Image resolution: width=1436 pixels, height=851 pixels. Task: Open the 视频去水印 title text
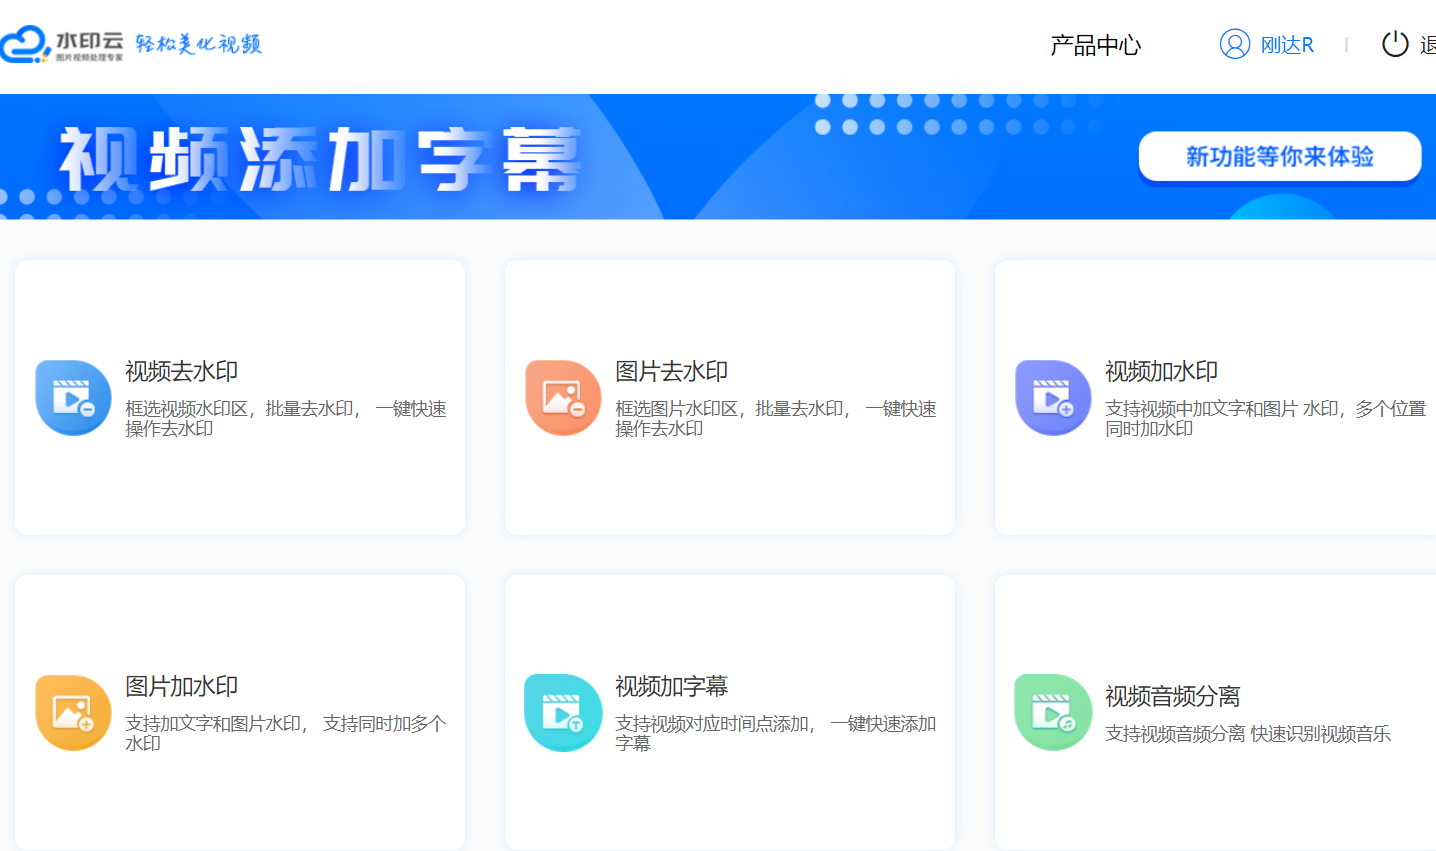coord(181,371)
